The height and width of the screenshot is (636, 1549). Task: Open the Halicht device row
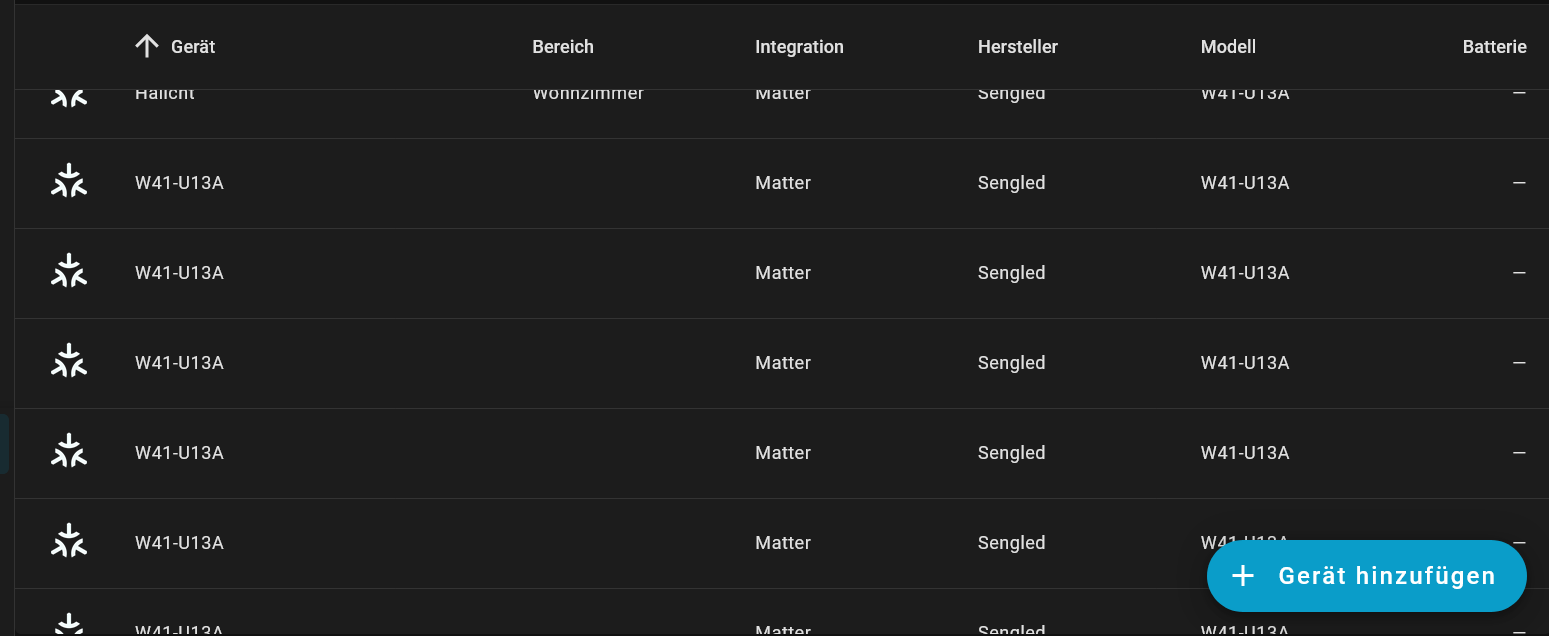click(165, 96)
